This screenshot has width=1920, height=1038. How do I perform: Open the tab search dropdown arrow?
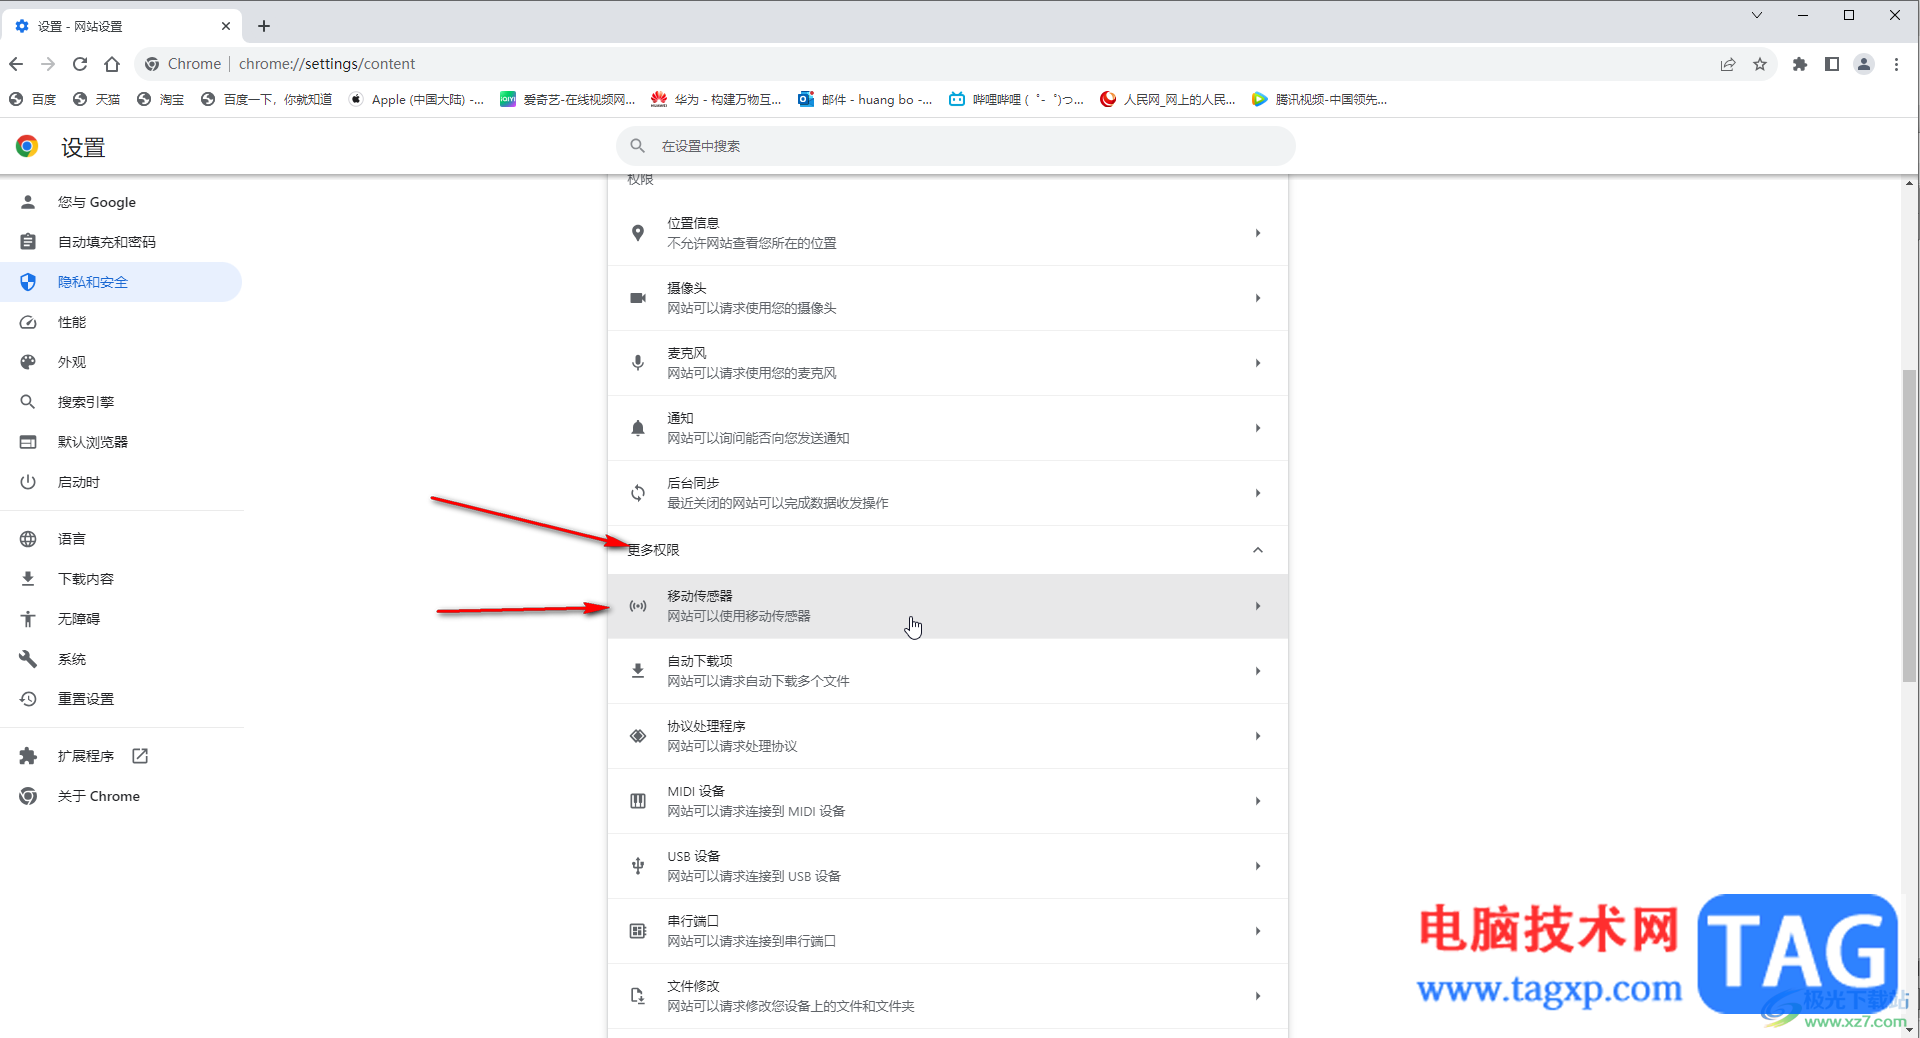[x=1757, y=15]
